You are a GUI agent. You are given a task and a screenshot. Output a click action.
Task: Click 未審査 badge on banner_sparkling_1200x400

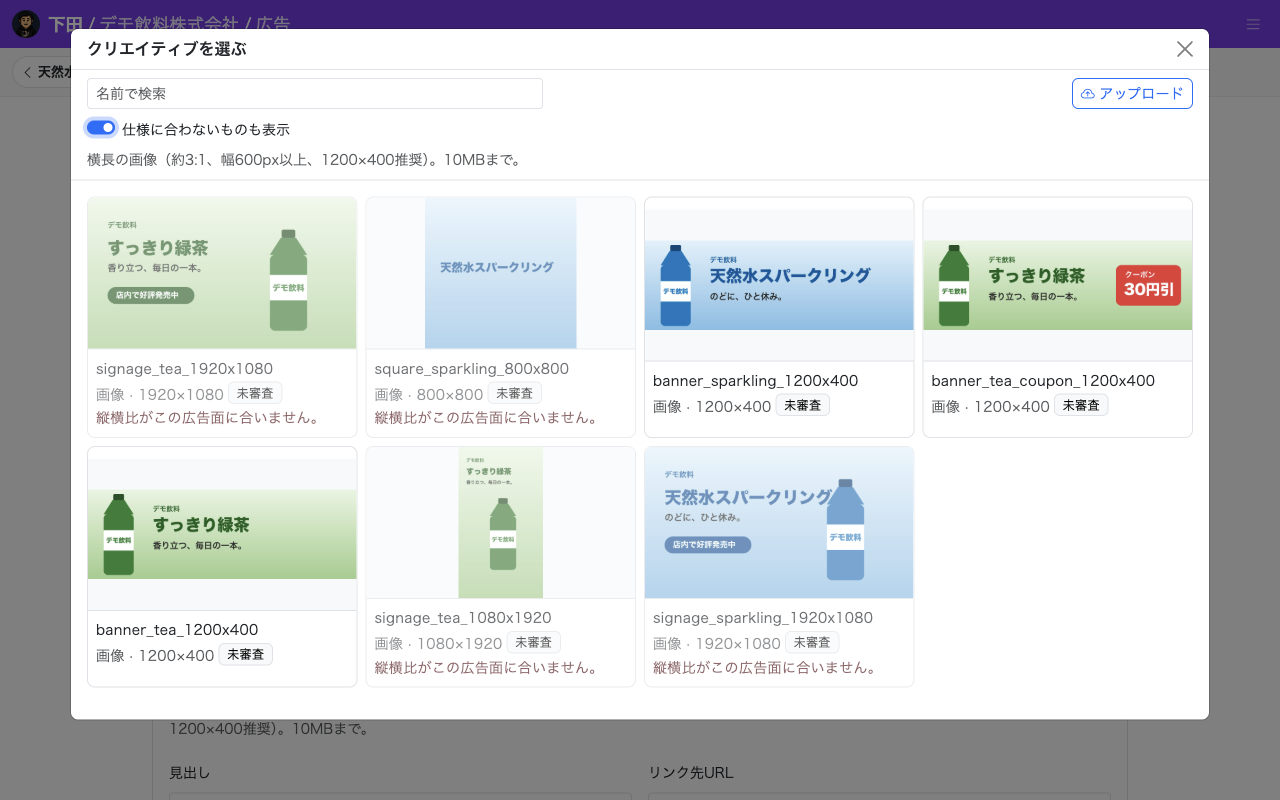pos(803,405)
